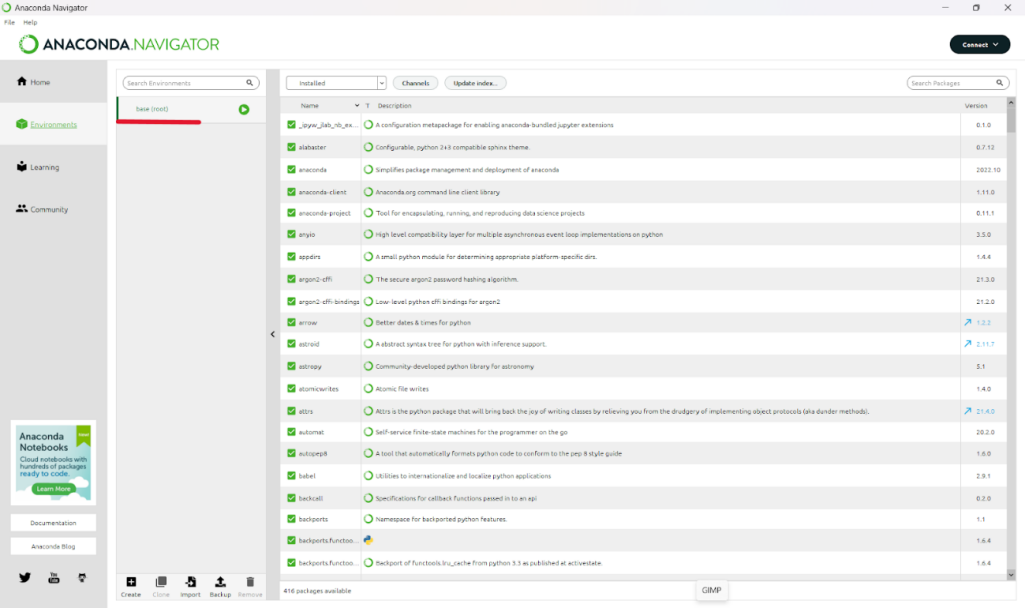Open Anaconda YouTube icon
1025x608 pixels.
[54, 577]
